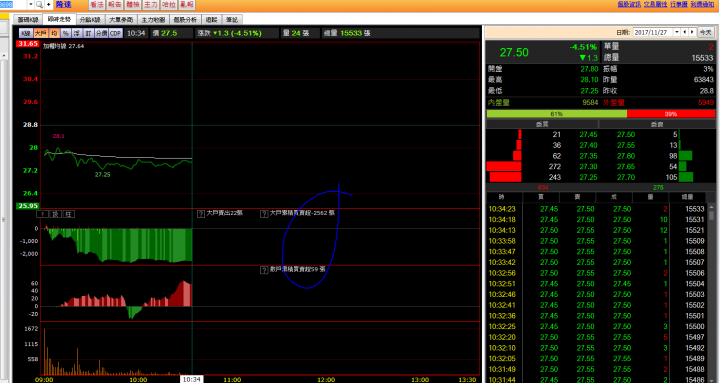The height and width of the screenshot is (383, 720).
Task: Switch to the 大單券商 tab
Action: [121, 20]
